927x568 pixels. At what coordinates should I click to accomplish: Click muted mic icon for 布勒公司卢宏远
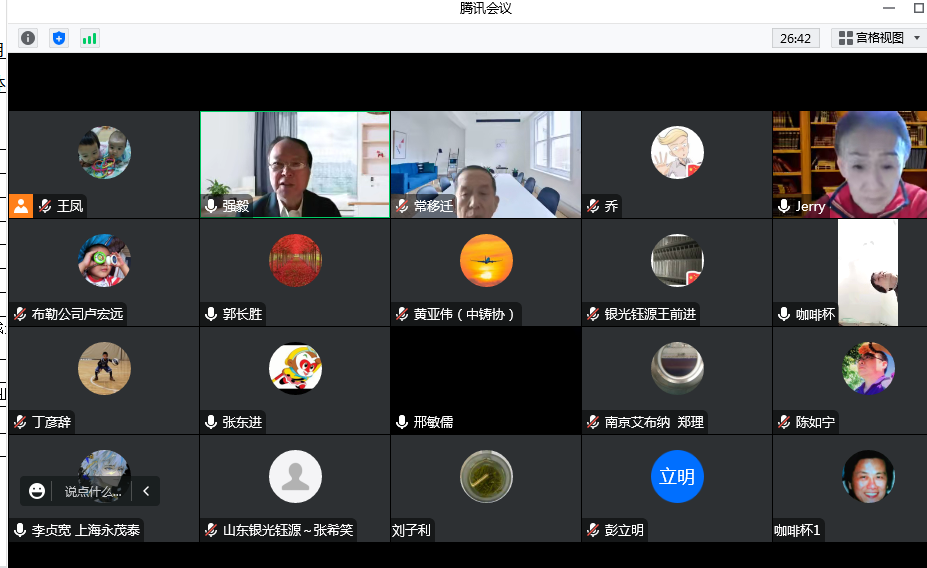(20, 314)
